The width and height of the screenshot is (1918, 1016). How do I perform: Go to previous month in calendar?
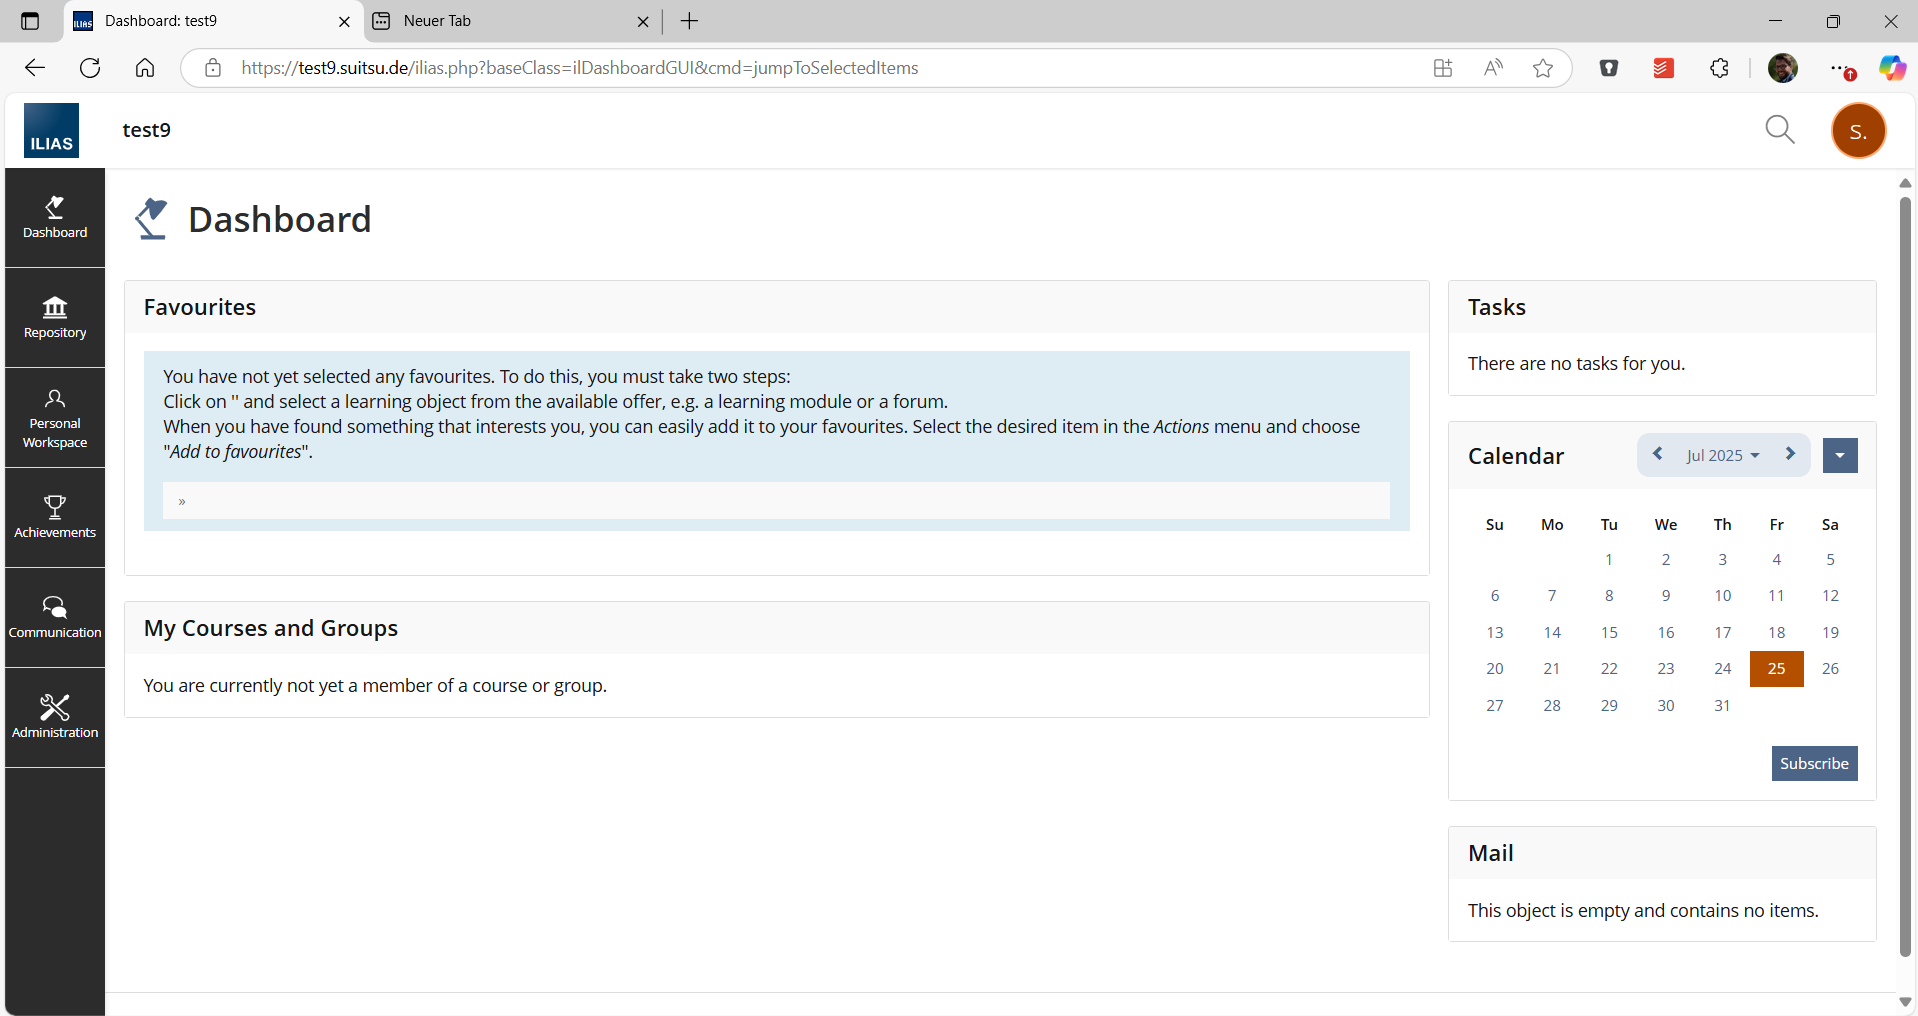[x=1657, y=454]
